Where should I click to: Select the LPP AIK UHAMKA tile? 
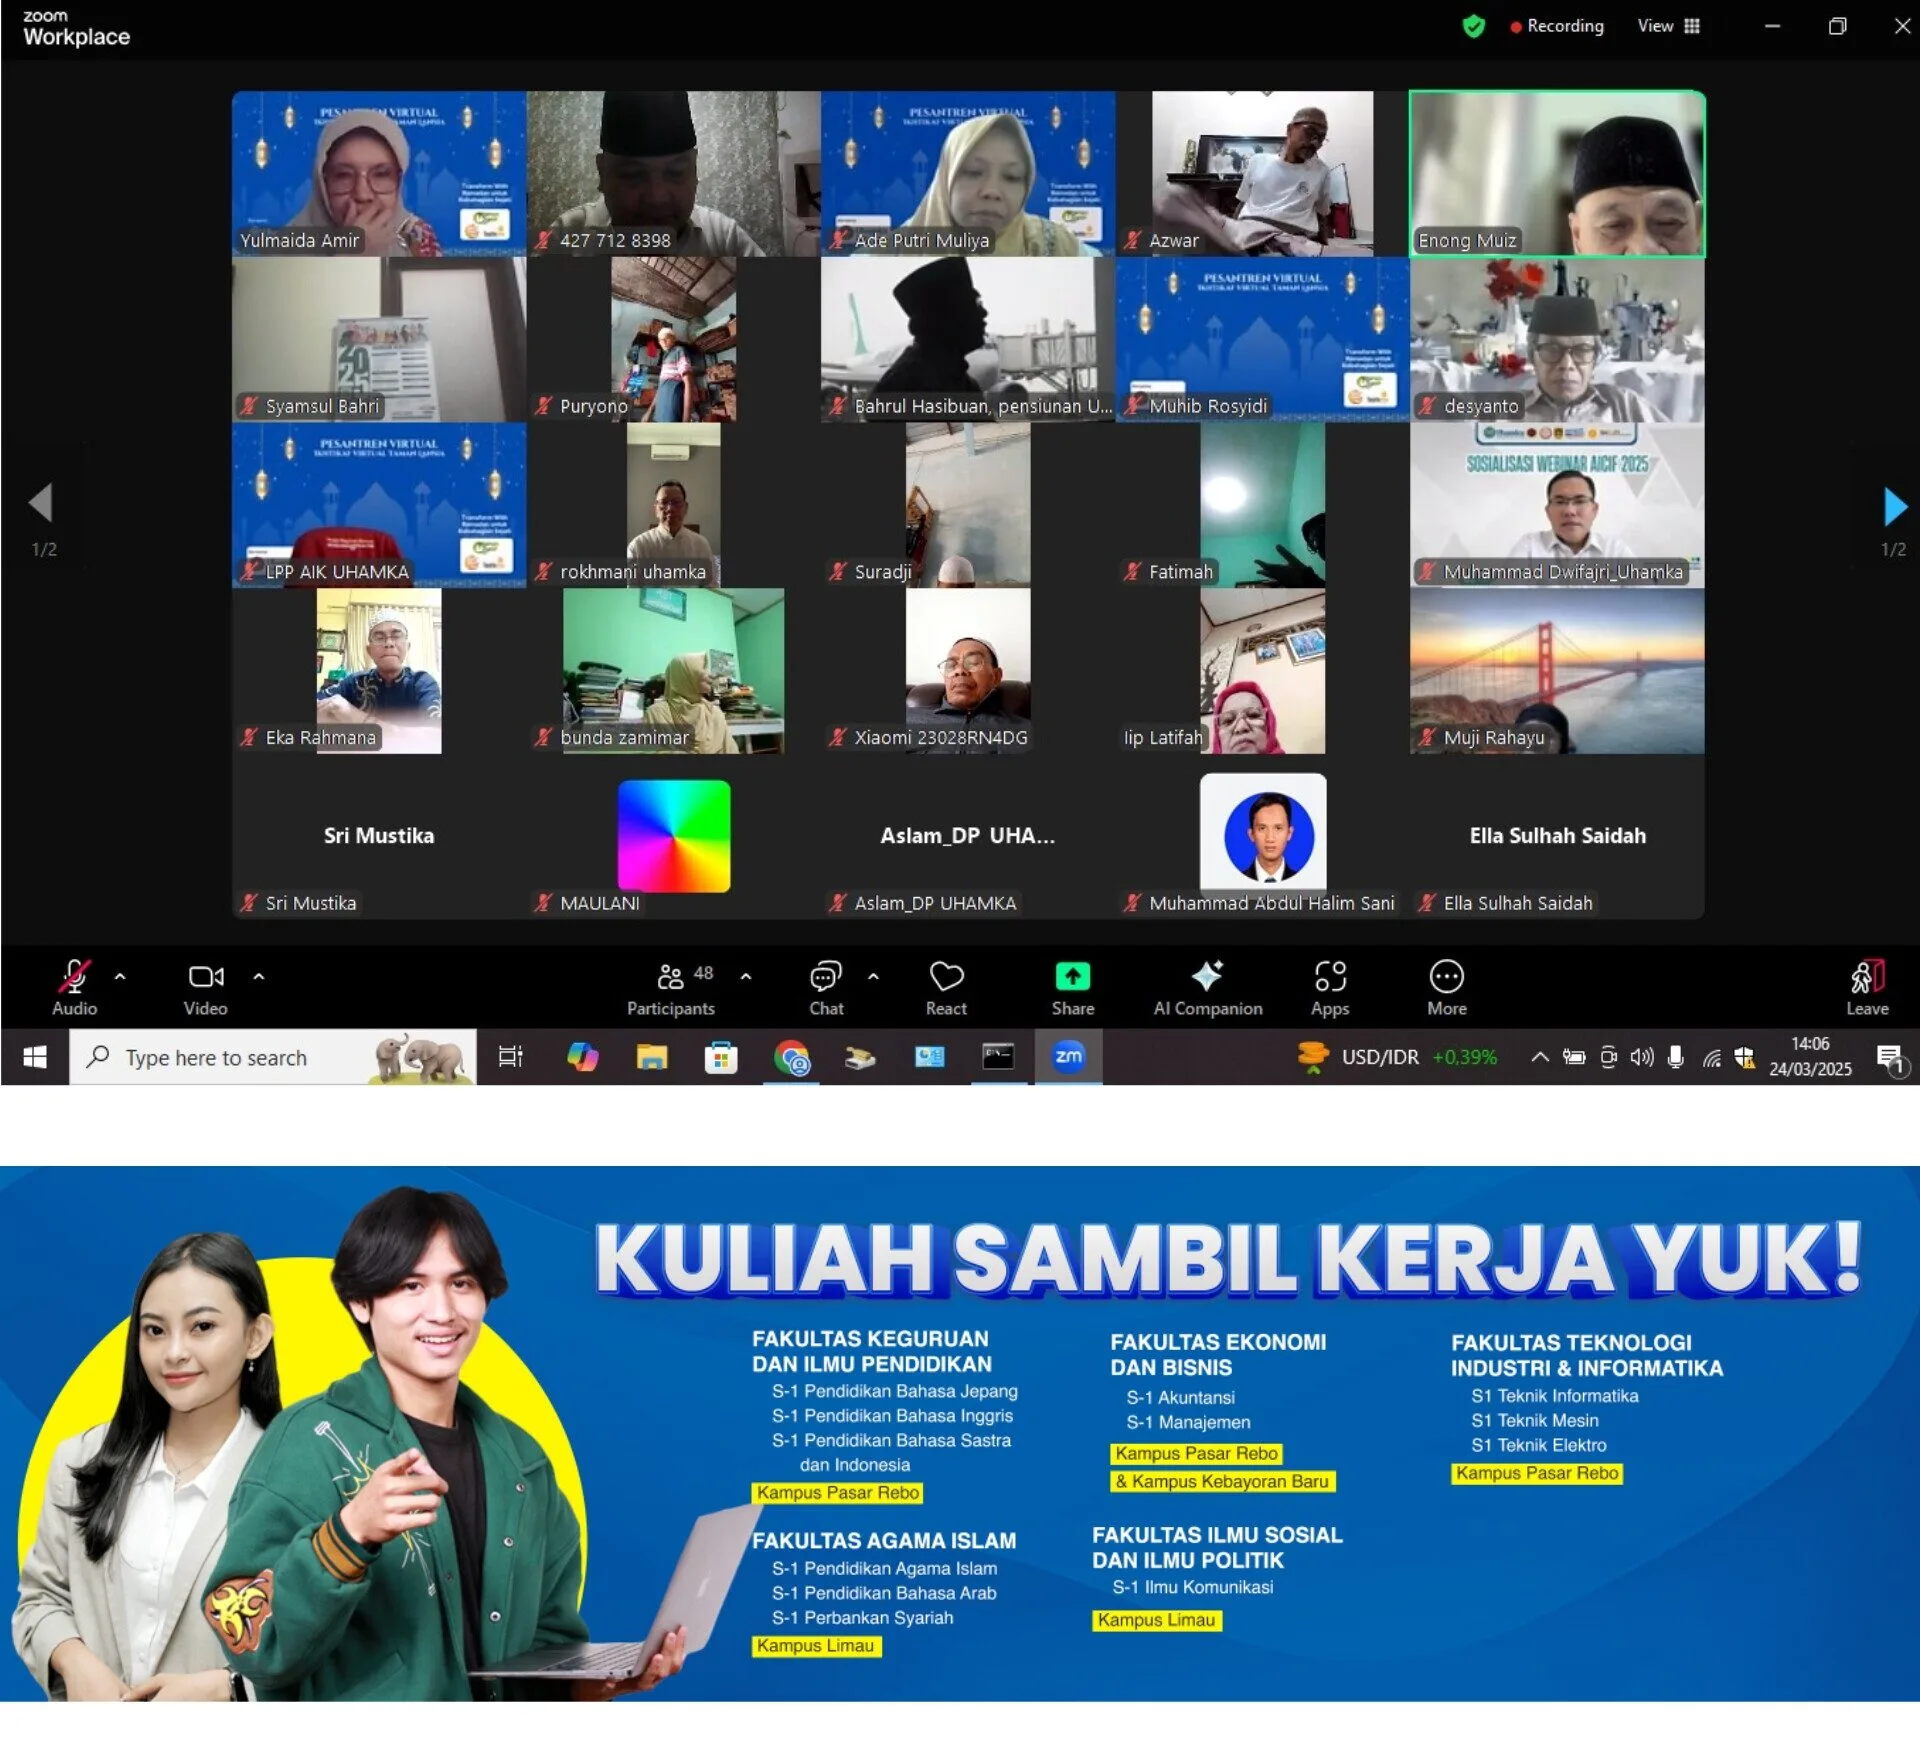[379, 505]
